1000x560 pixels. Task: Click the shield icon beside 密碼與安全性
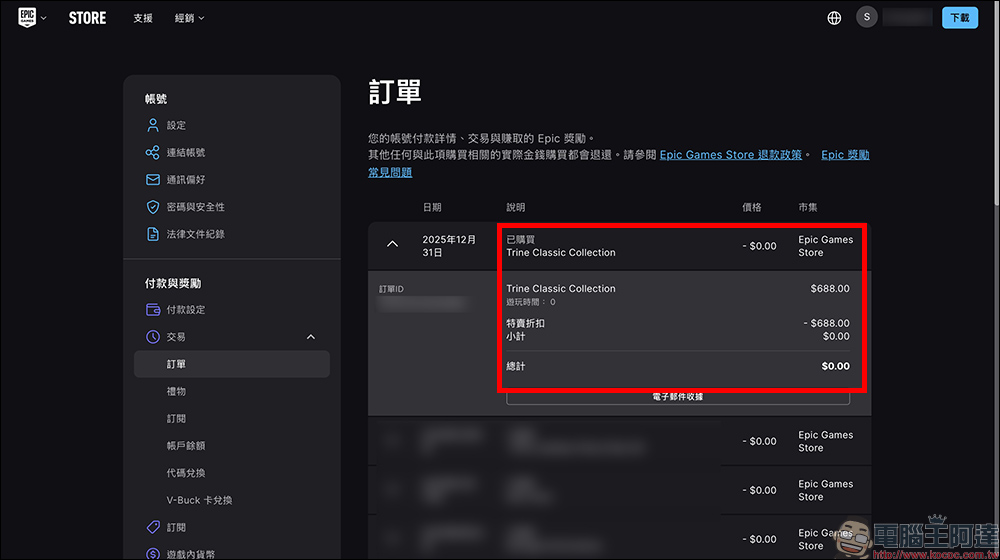coord(152,207)
